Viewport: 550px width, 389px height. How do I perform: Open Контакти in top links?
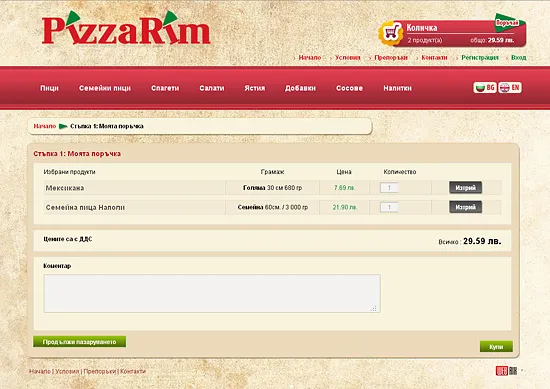point(434,58)
